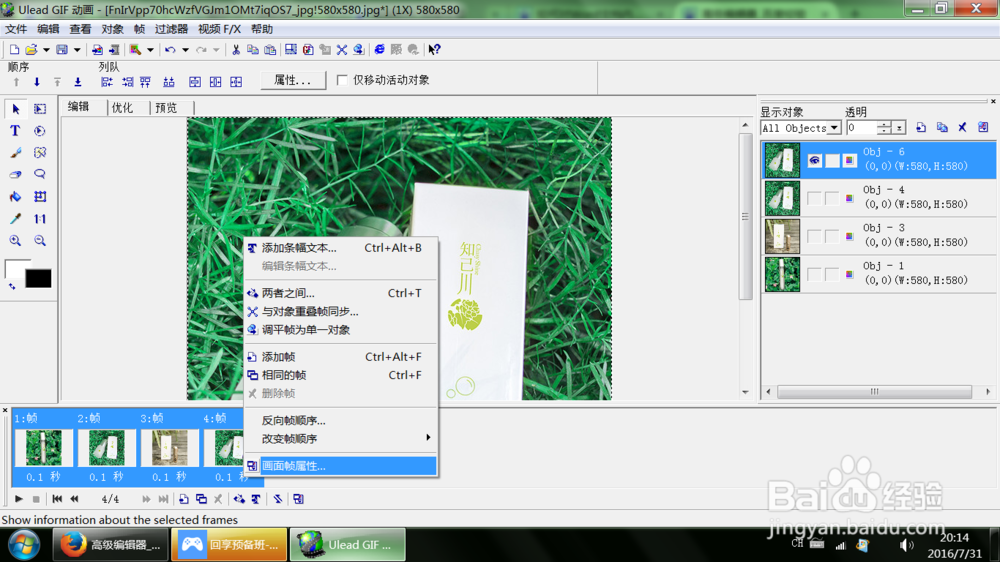The image size is (1000, 562).
Task: Click the white foreground color swatch
Action: tap(15, 267)
